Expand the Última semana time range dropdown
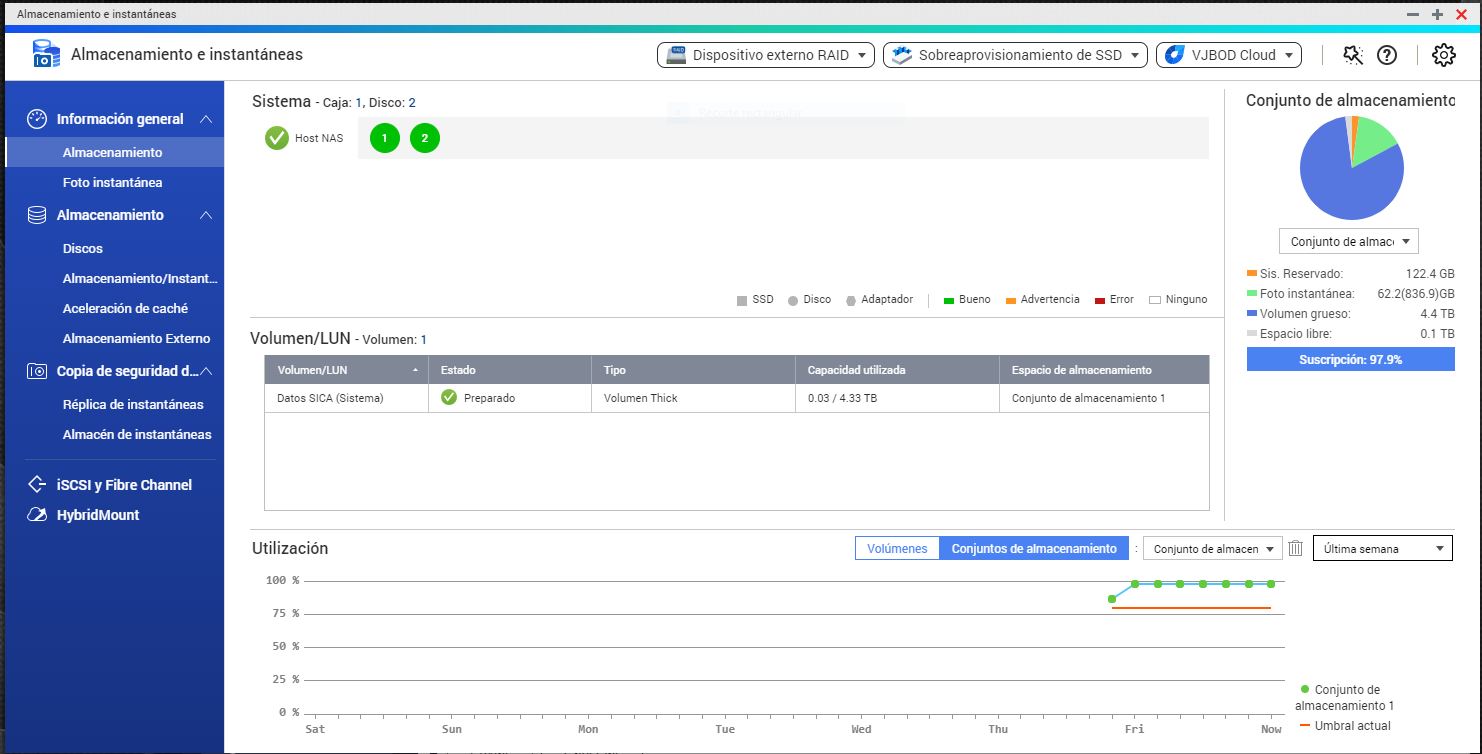 coord(1382,548)
